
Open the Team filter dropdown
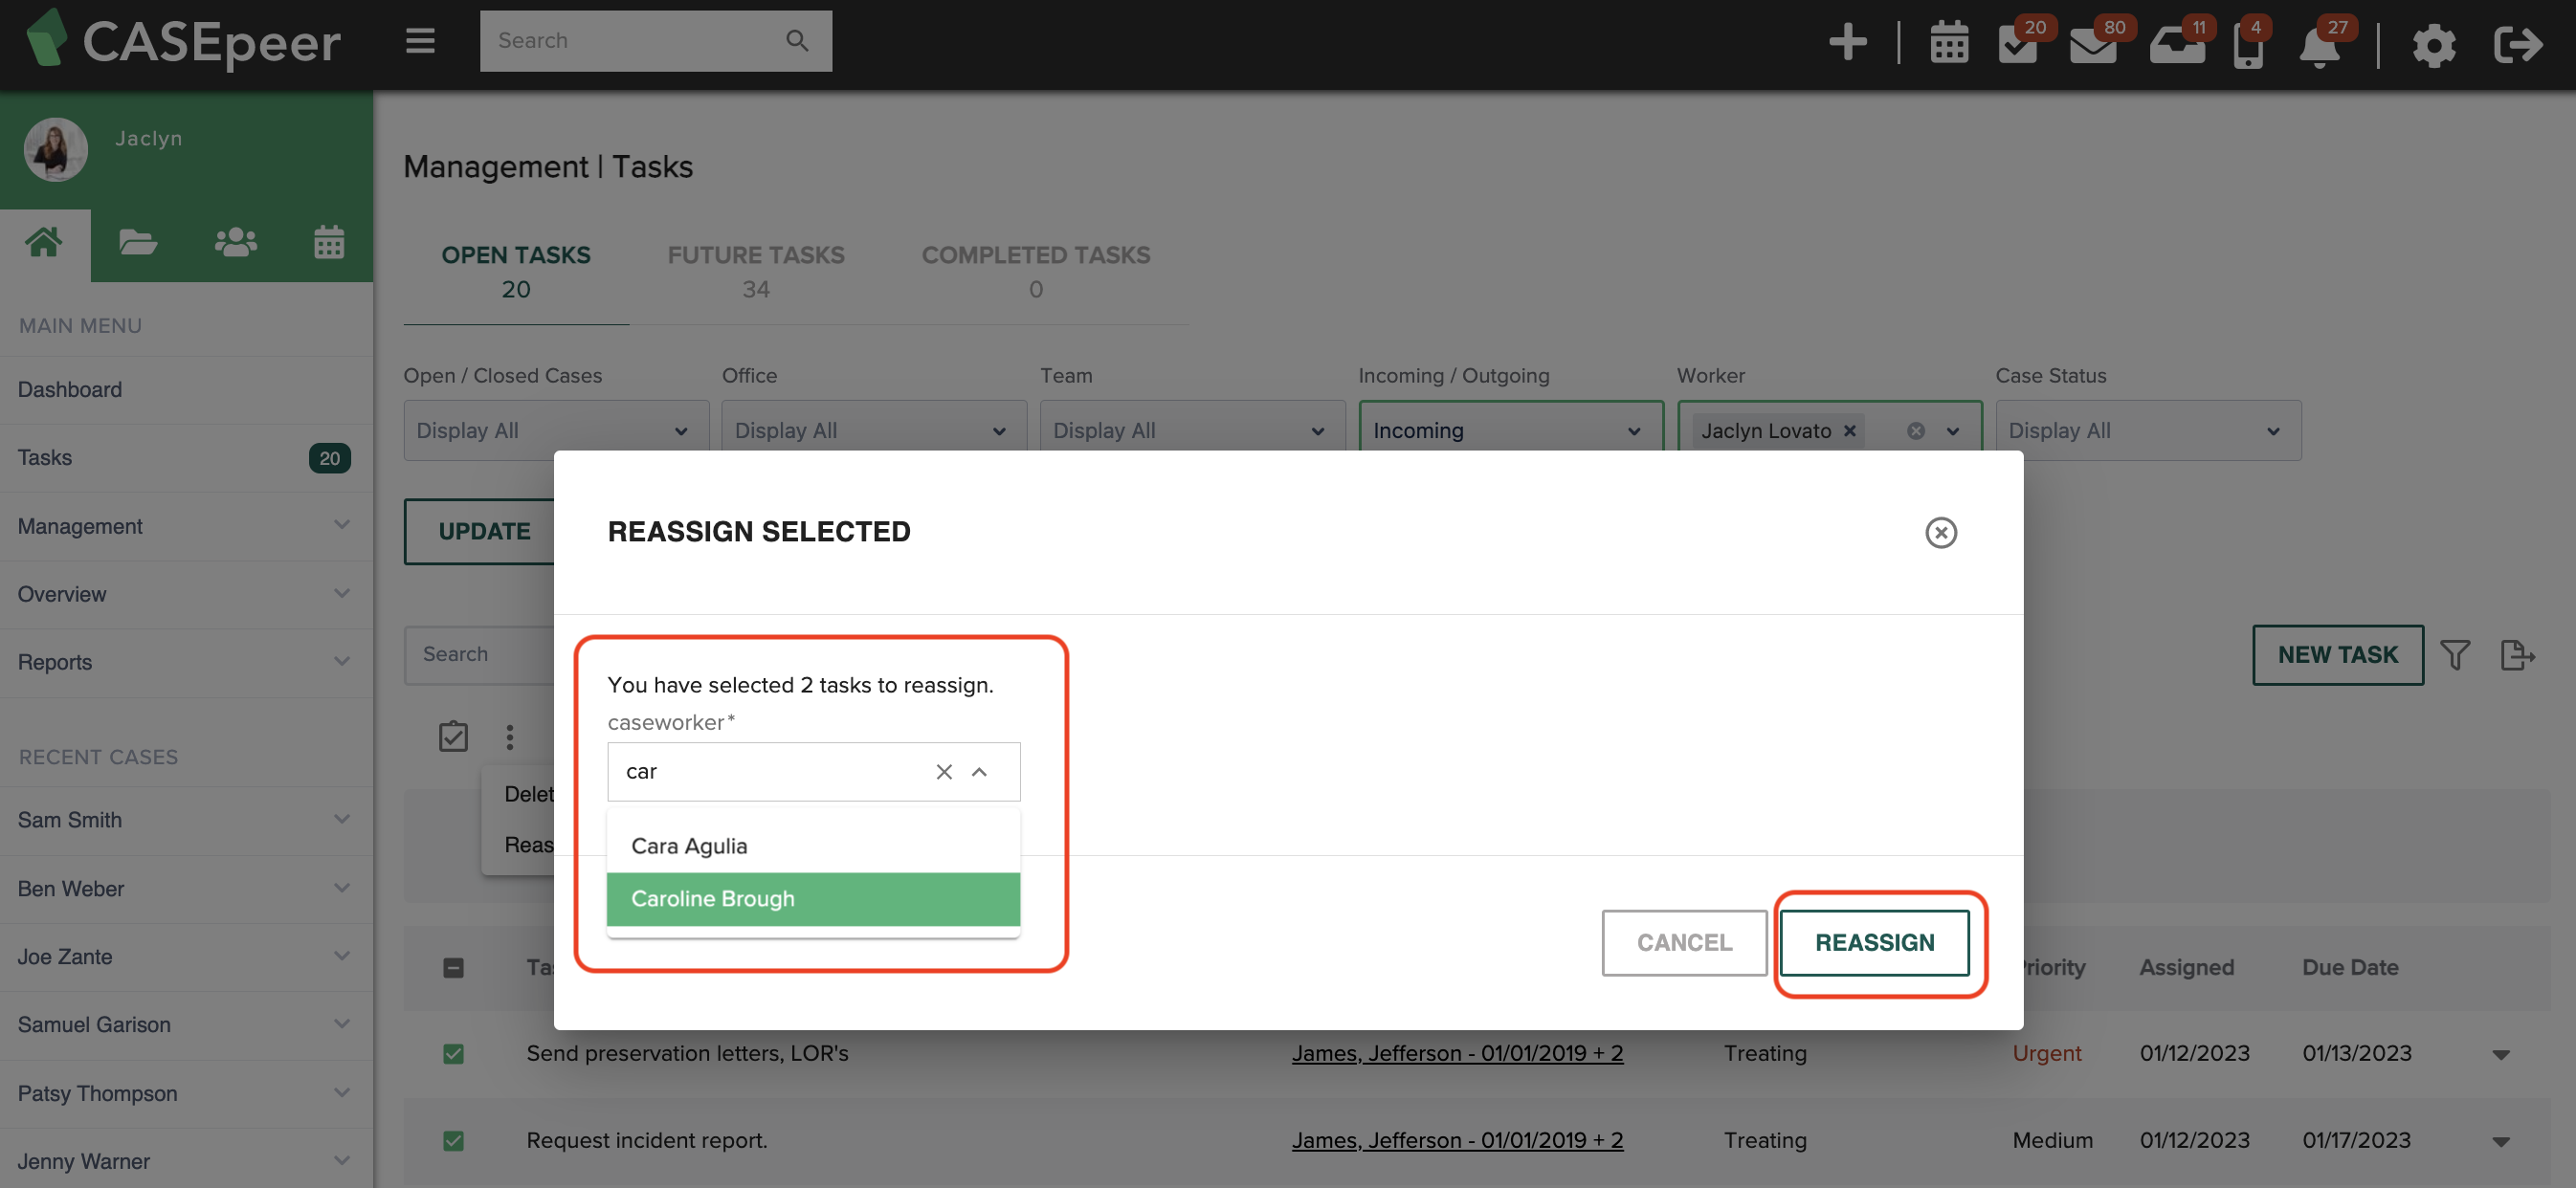click(x=1192, y=431)
